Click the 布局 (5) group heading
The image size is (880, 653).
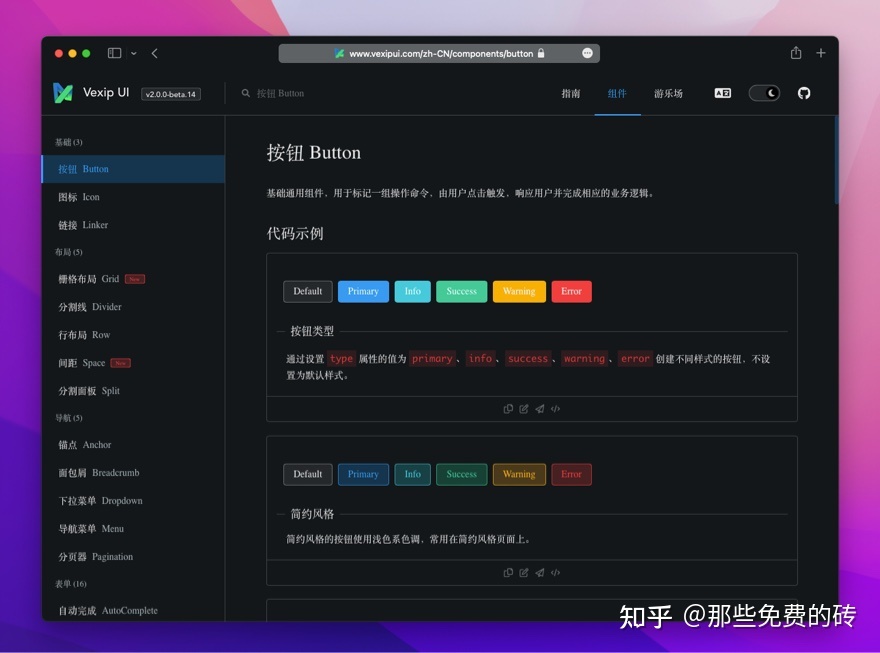pyautogui.click(x=68, y=252)
